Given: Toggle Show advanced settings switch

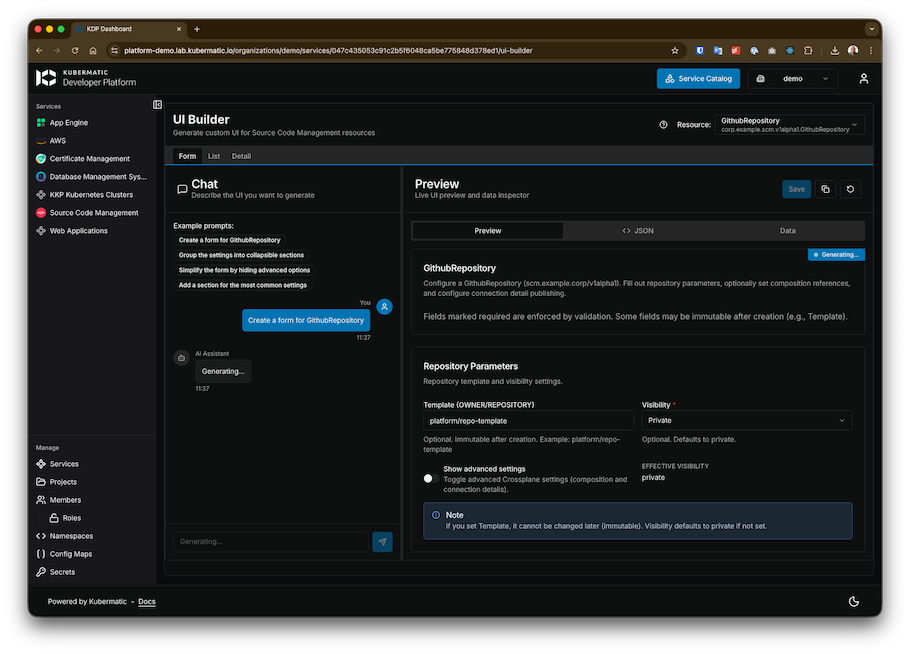Looking at the screenshot, I should pyautogui.click(x=429, y=478).
